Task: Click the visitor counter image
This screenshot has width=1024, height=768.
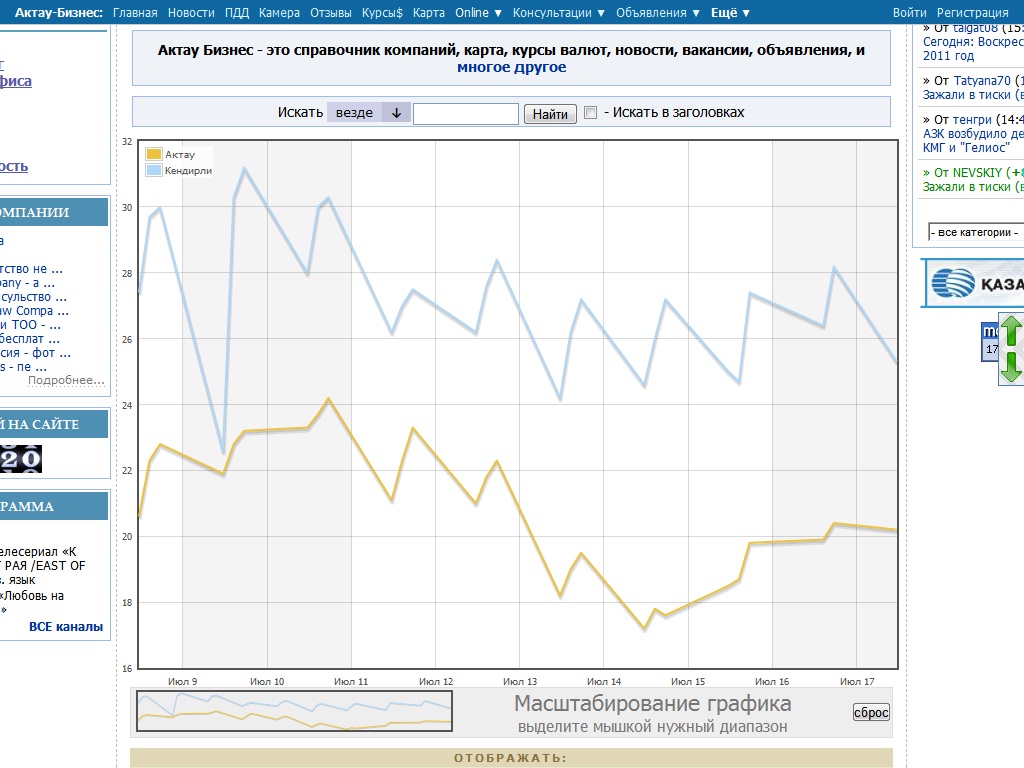Action: click(21, 458)
